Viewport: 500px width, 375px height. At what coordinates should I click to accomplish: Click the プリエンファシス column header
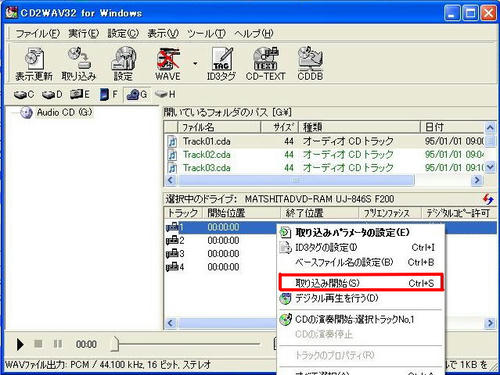[390, 213]
